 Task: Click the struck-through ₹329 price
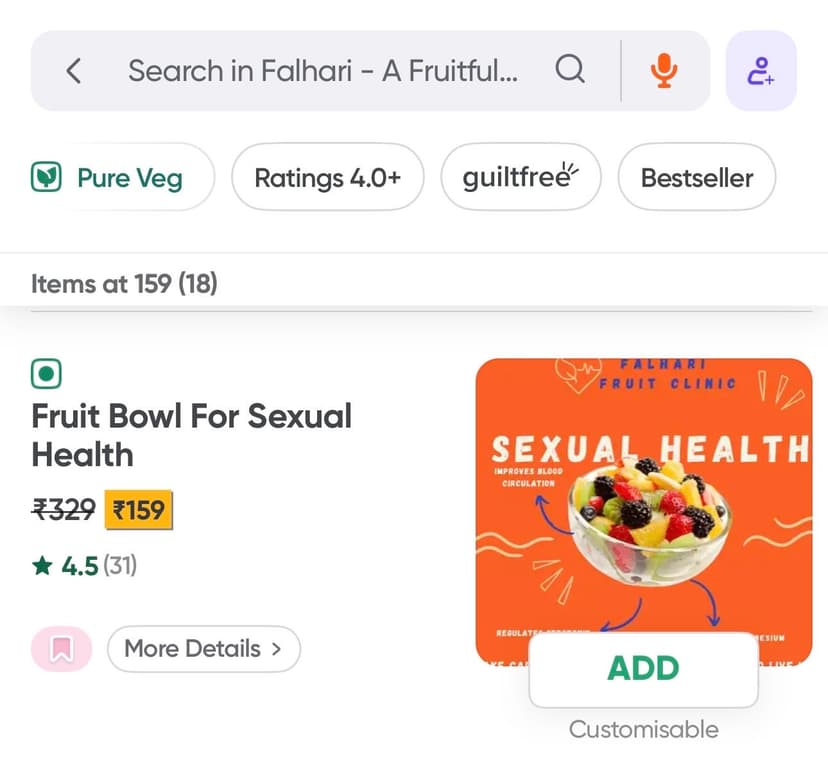pos(63,511)
